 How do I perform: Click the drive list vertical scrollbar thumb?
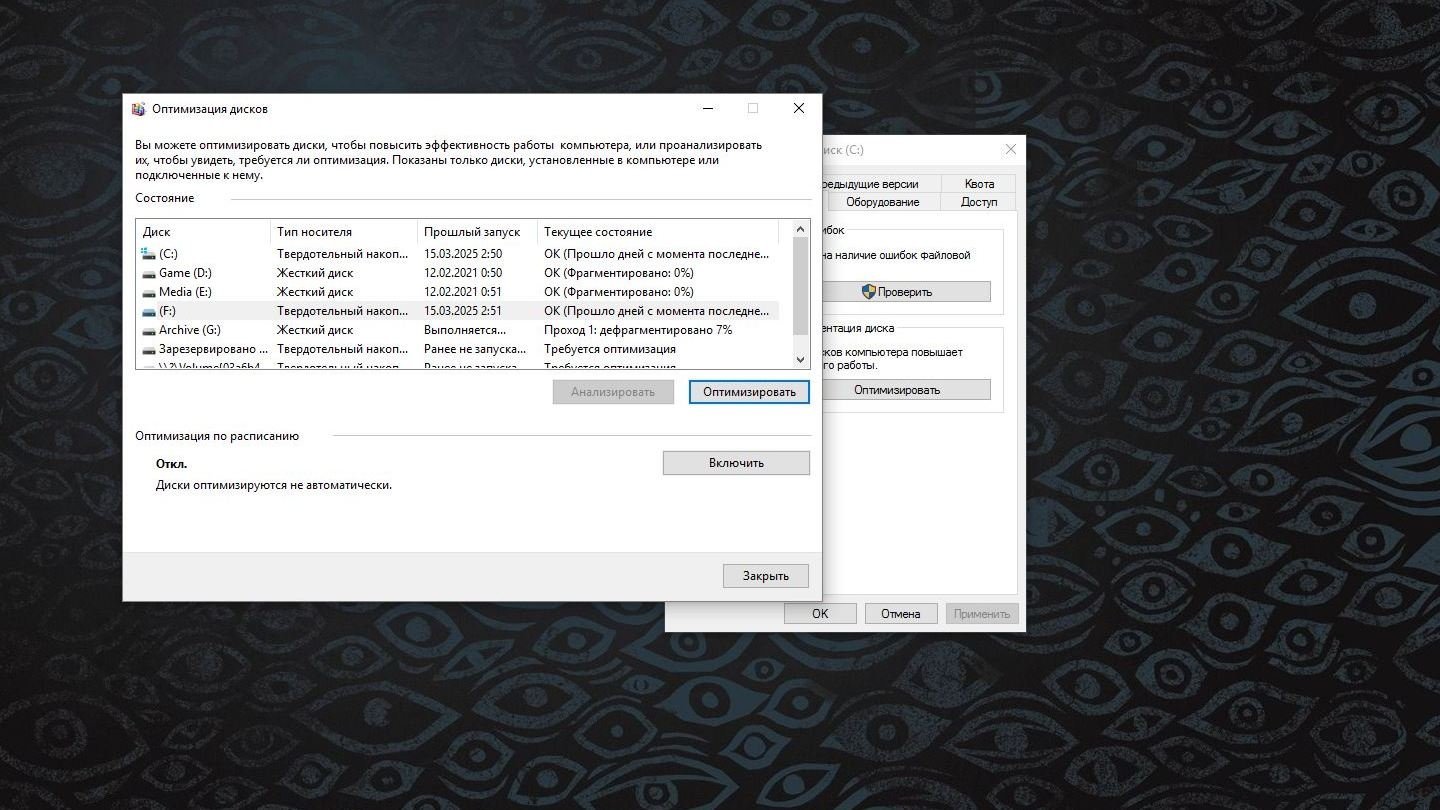tap(800, 287)
